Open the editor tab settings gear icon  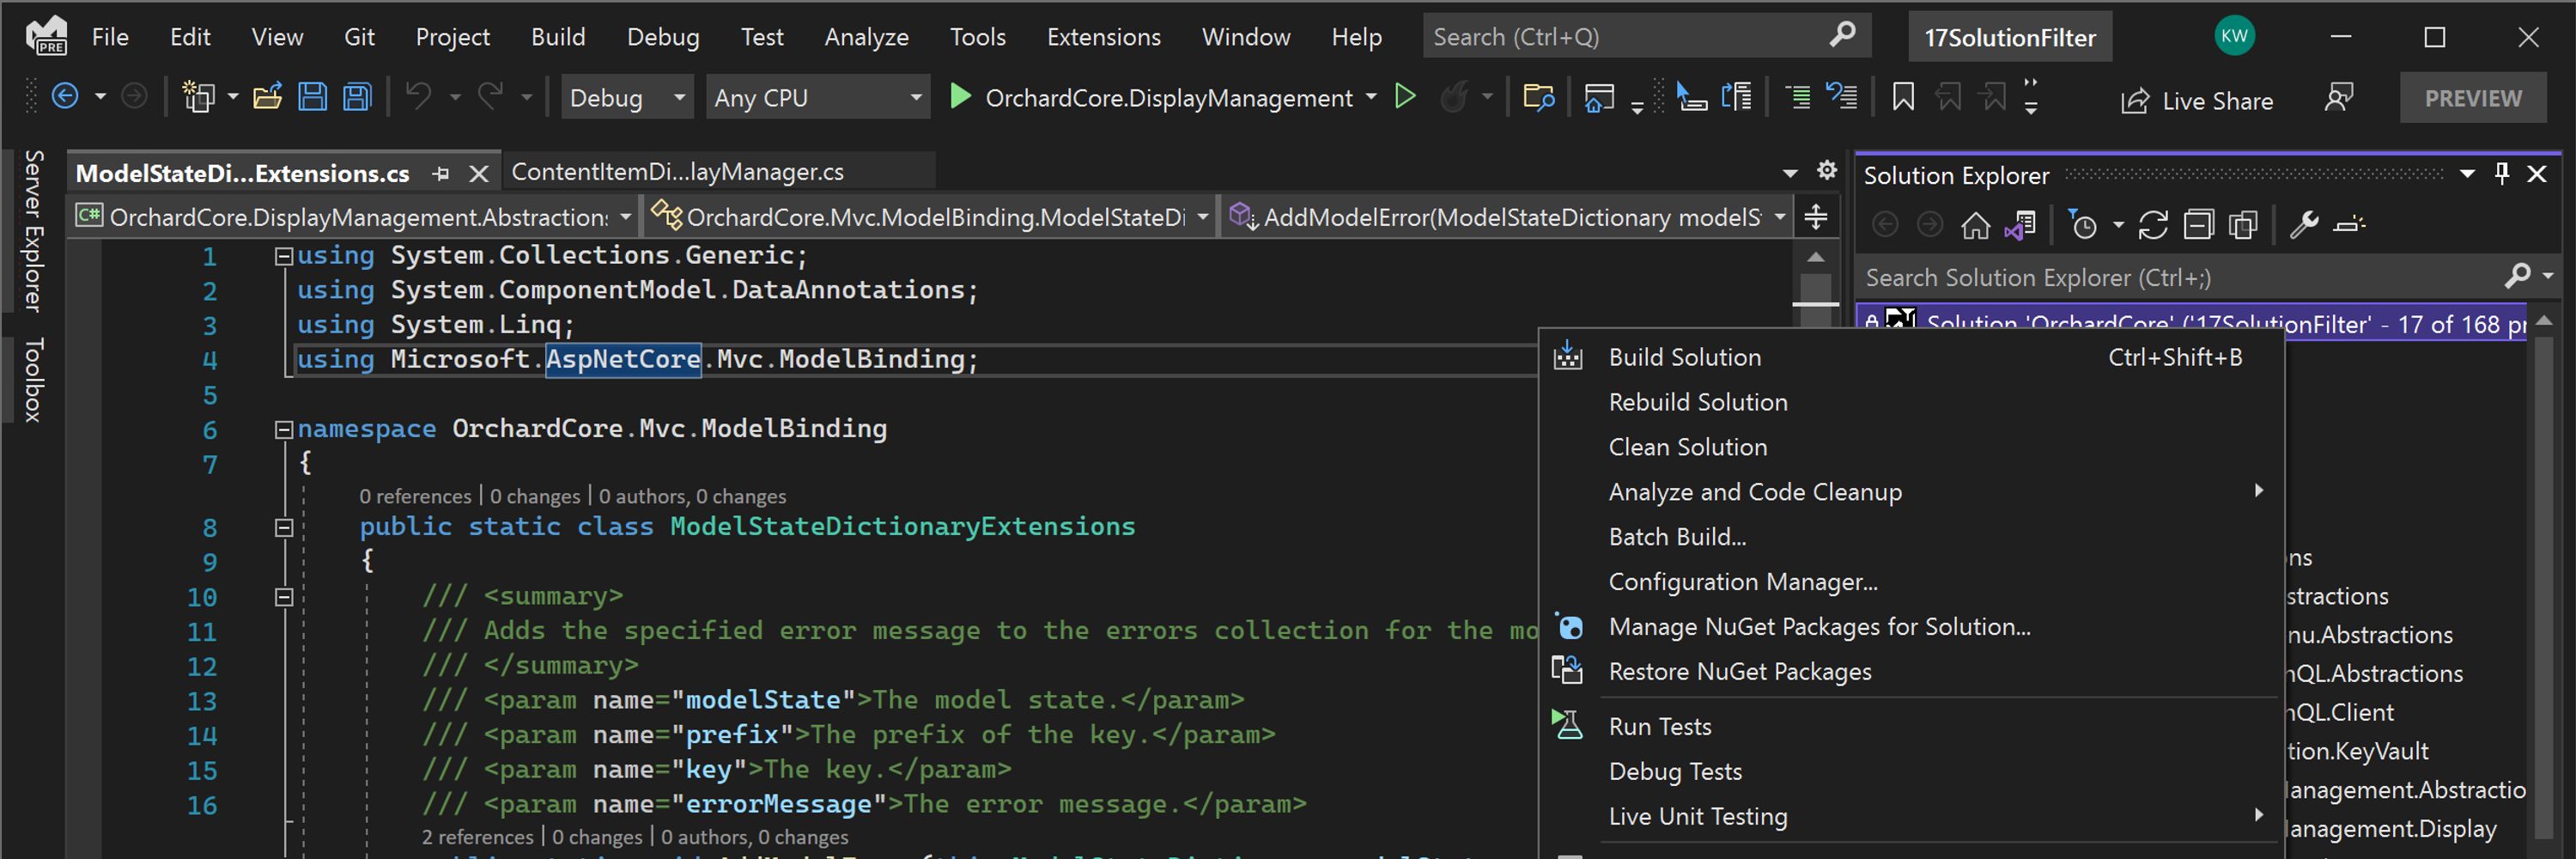(x=1827, y=170)
